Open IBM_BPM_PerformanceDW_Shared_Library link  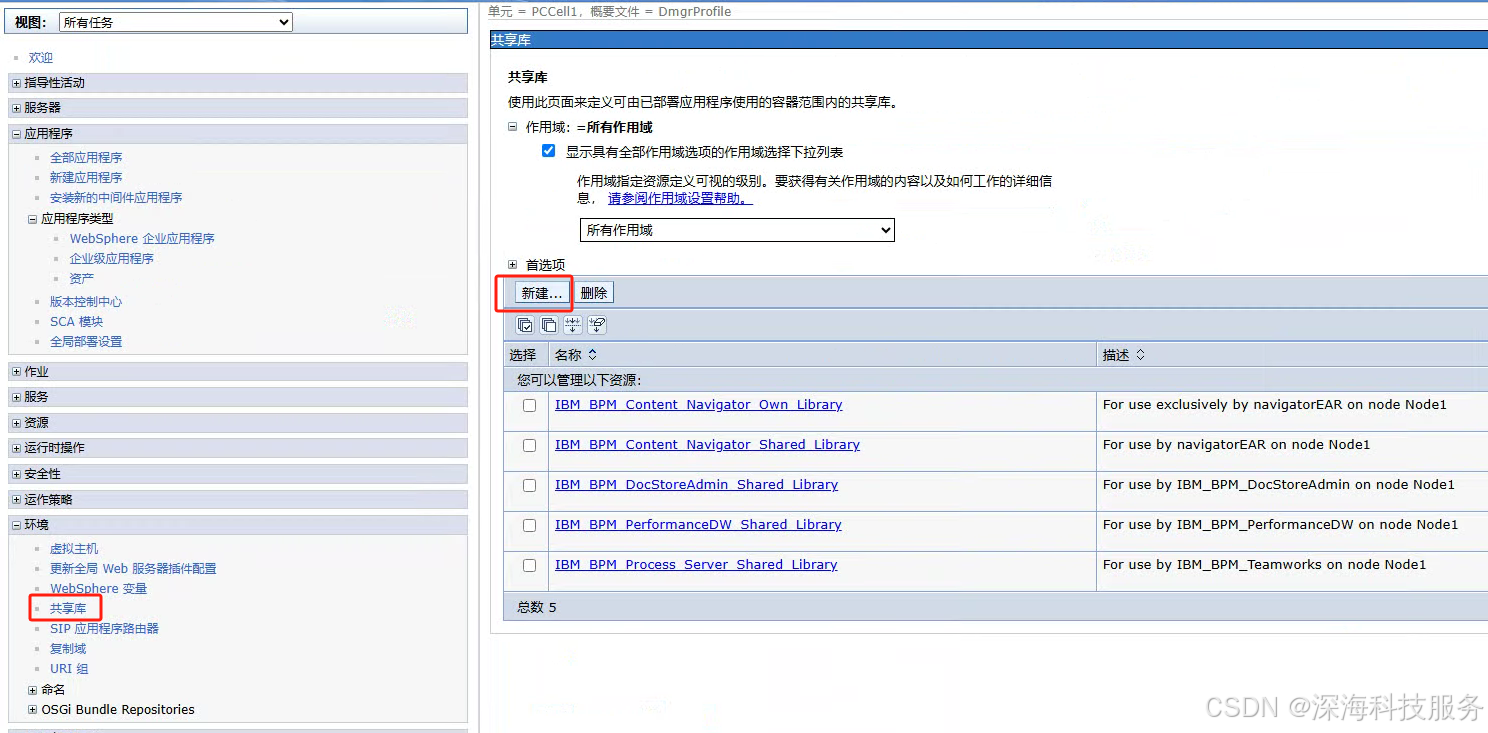click(698, 525)
